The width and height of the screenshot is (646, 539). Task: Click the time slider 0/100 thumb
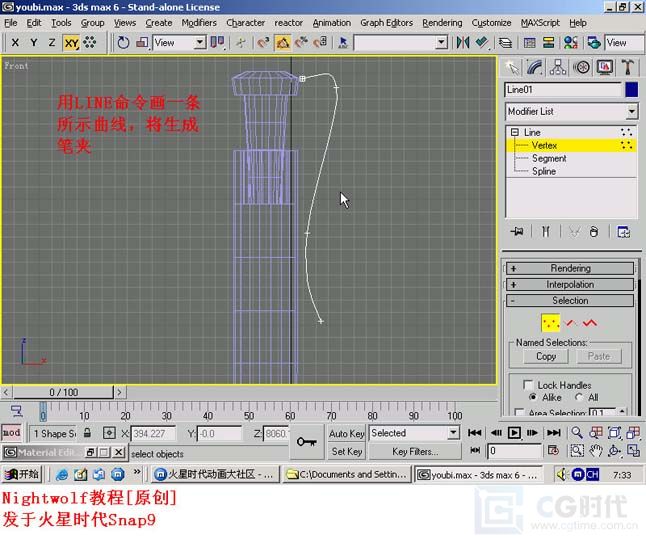(x=63, y=392)
